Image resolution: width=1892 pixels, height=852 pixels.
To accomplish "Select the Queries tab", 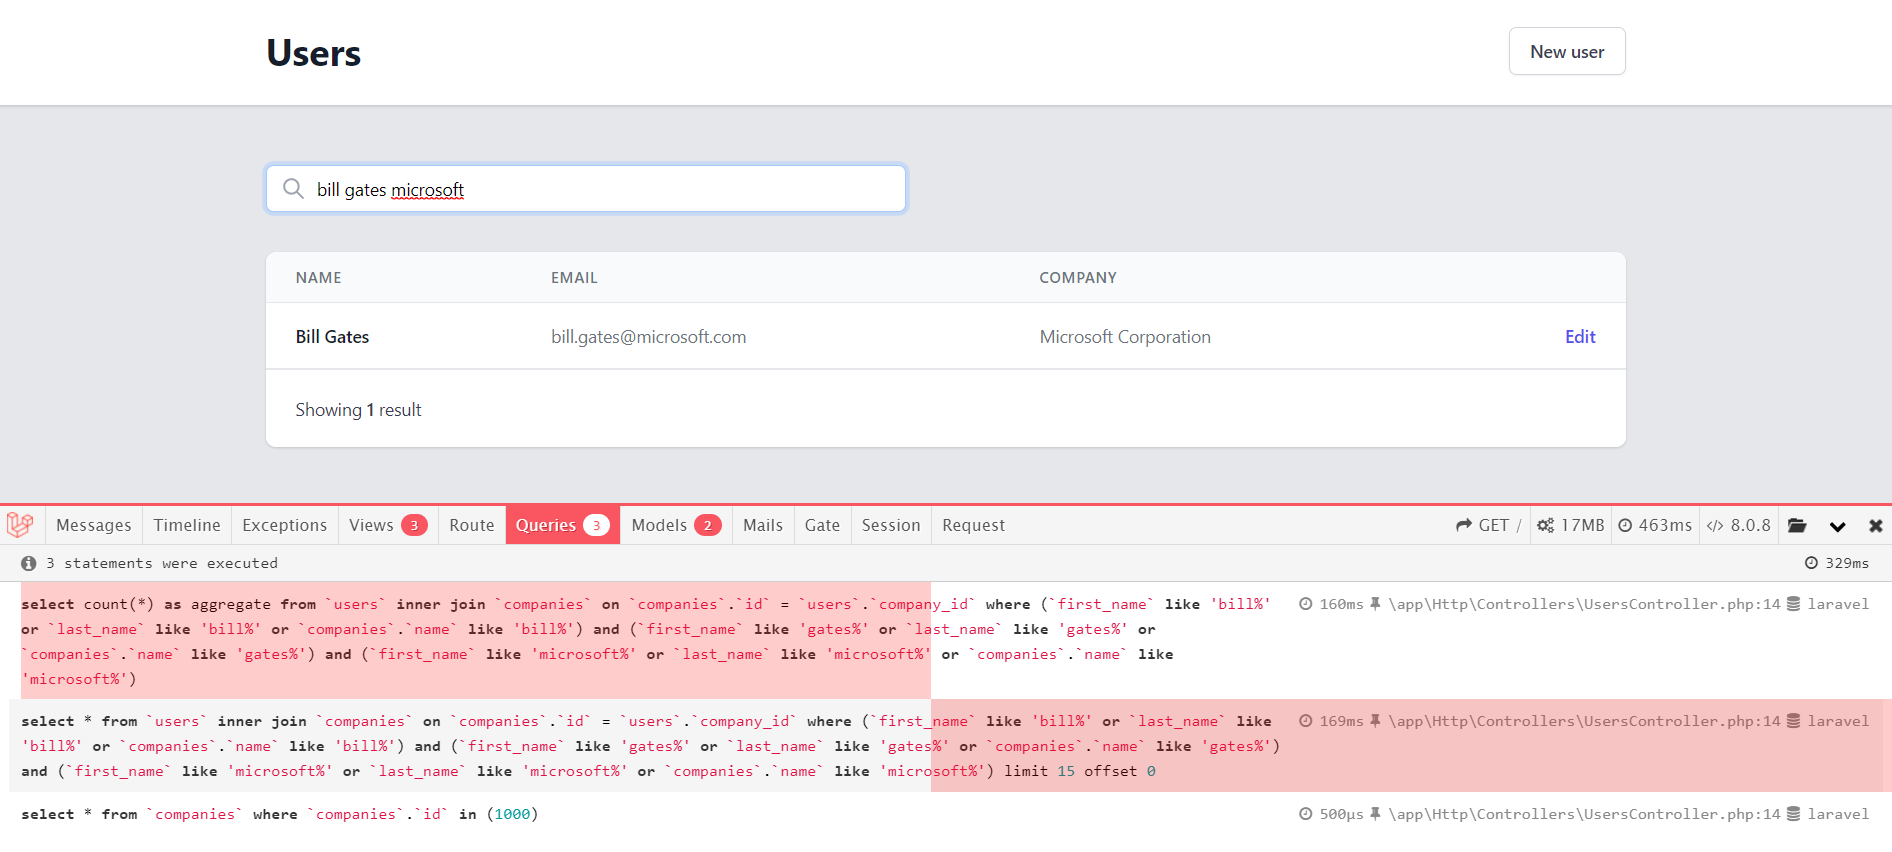I will pos(563,525).
